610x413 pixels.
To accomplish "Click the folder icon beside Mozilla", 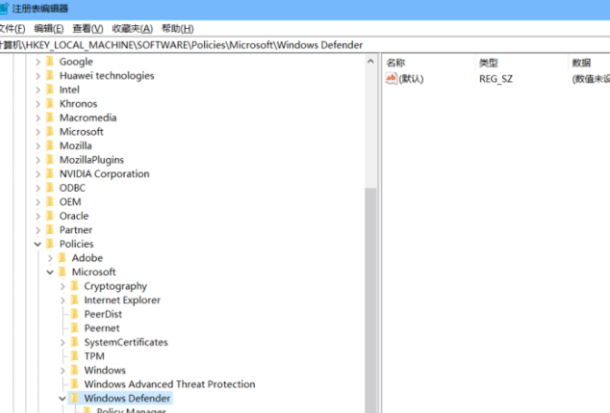I will tap(49, 146).
